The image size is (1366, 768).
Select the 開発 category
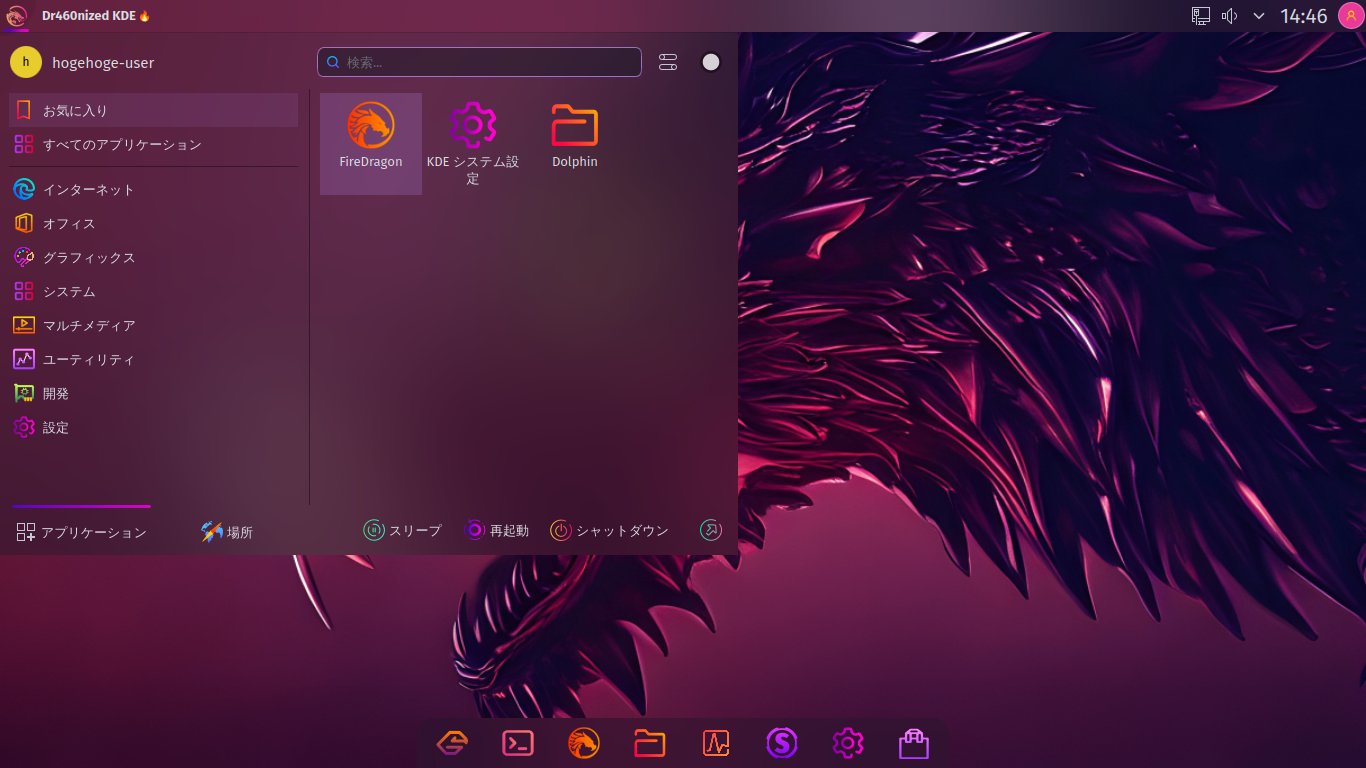point(154,393)
